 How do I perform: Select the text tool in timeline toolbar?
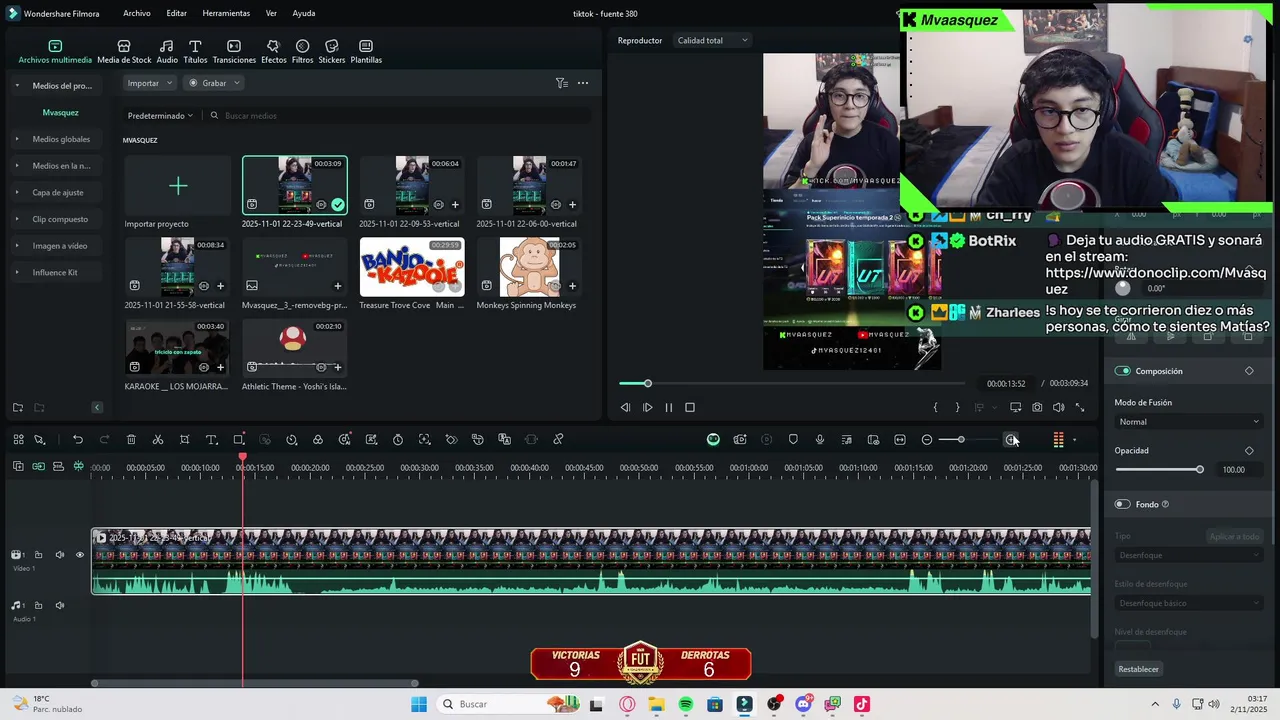tap(211, 440)
